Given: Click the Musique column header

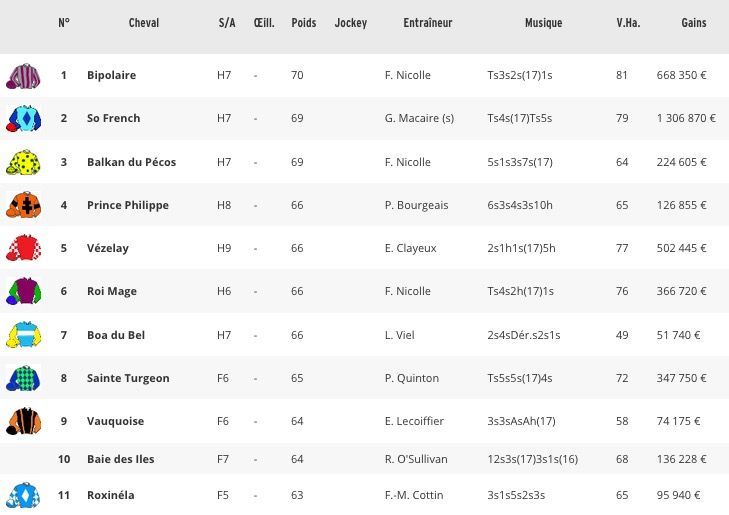Looking at the screenshot, I should coord(543,23).
